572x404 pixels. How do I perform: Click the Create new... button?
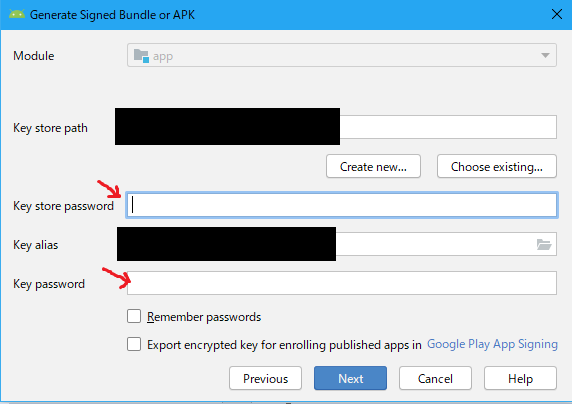[373, 166]
